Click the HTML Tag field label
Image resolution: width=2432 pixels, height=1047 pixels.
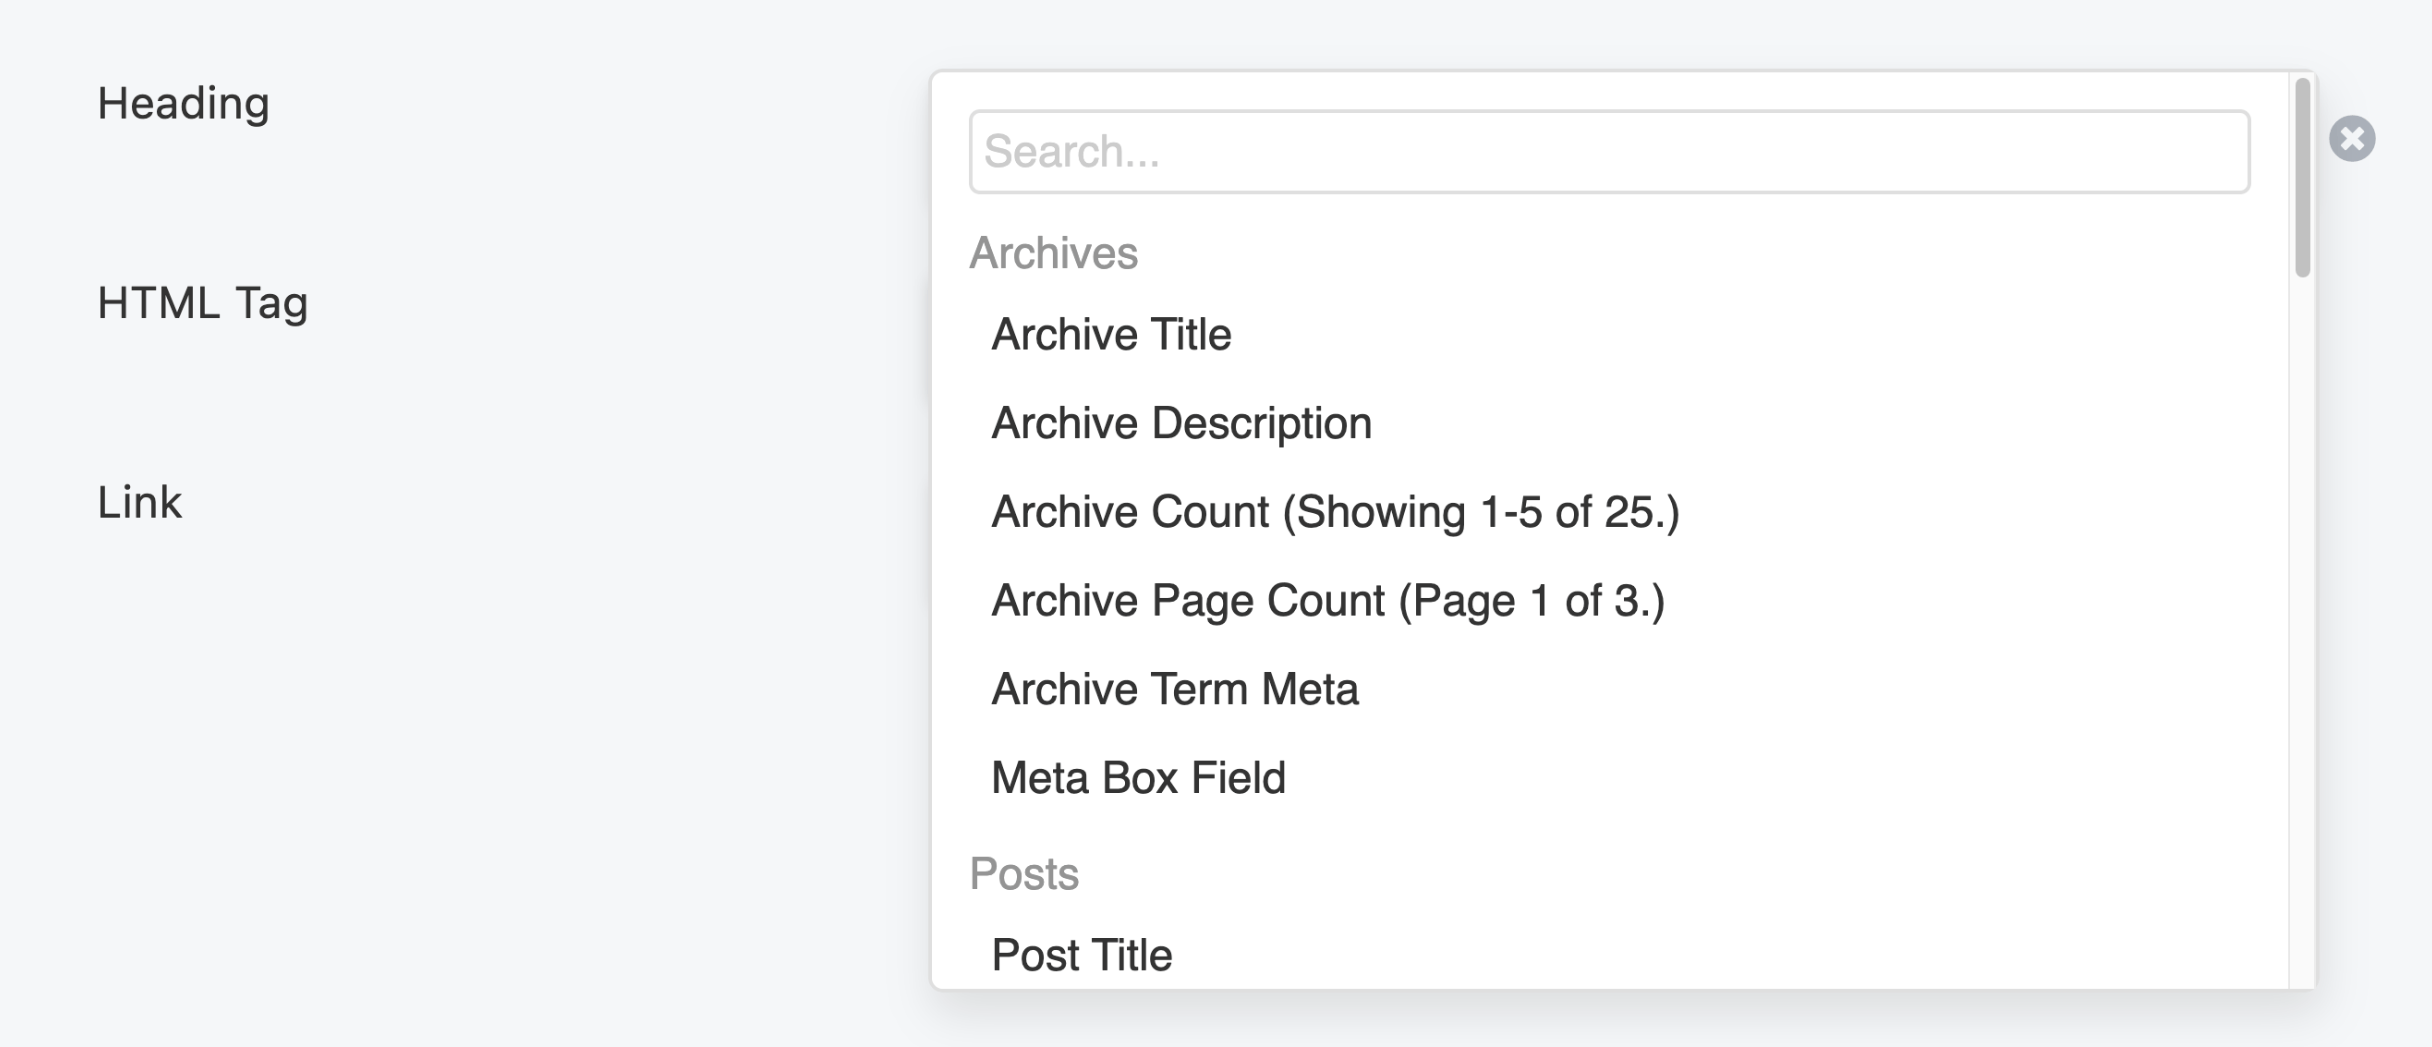point(202,303)
